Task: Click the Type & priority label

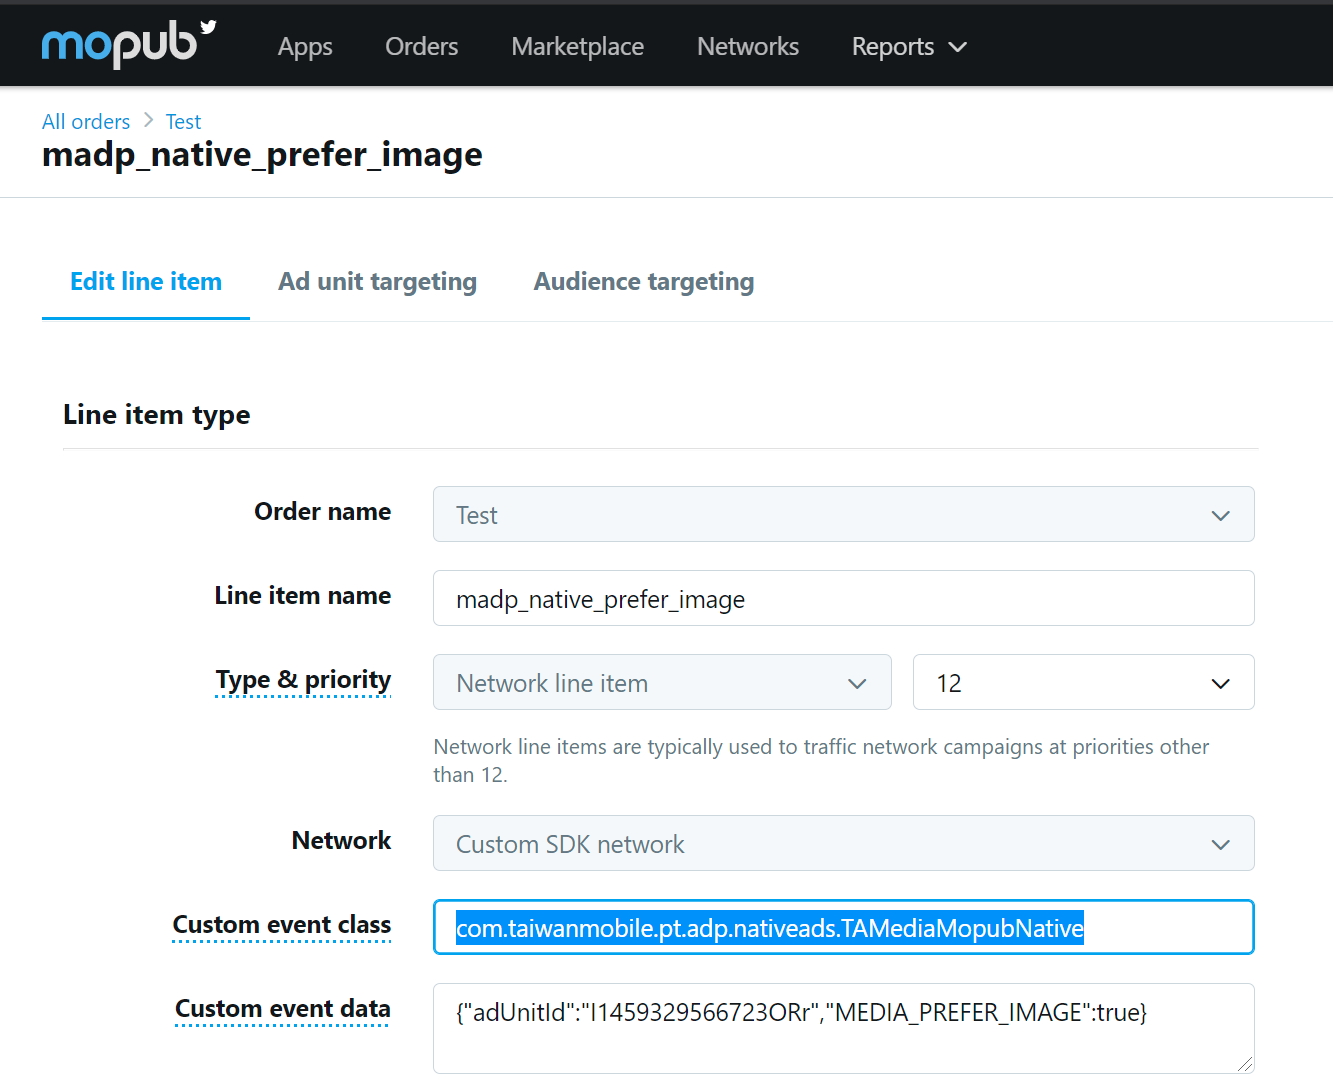Action: pyautogui.click(x=303, y=680)
